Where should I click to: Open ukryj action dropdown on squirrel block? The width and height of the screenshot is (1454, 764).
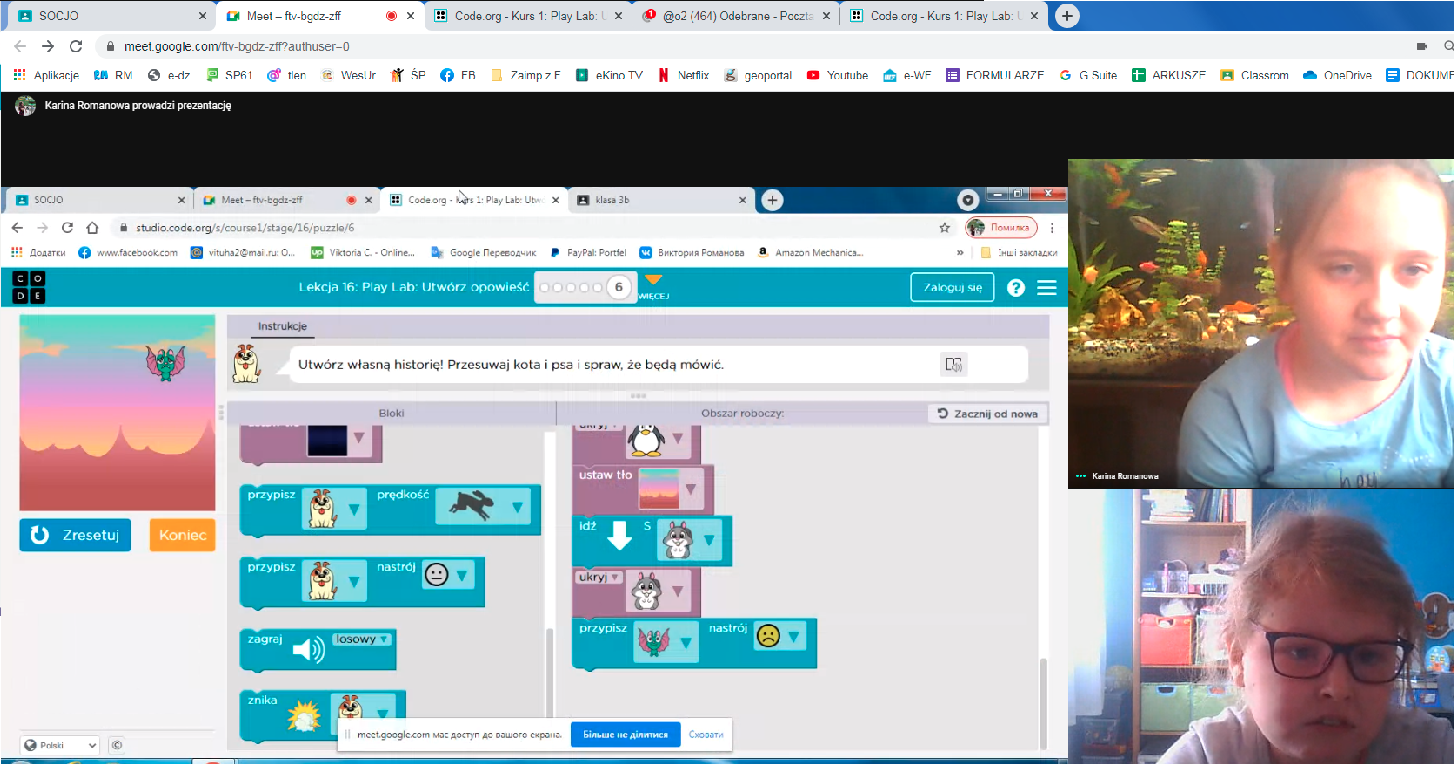coord(598,577)
